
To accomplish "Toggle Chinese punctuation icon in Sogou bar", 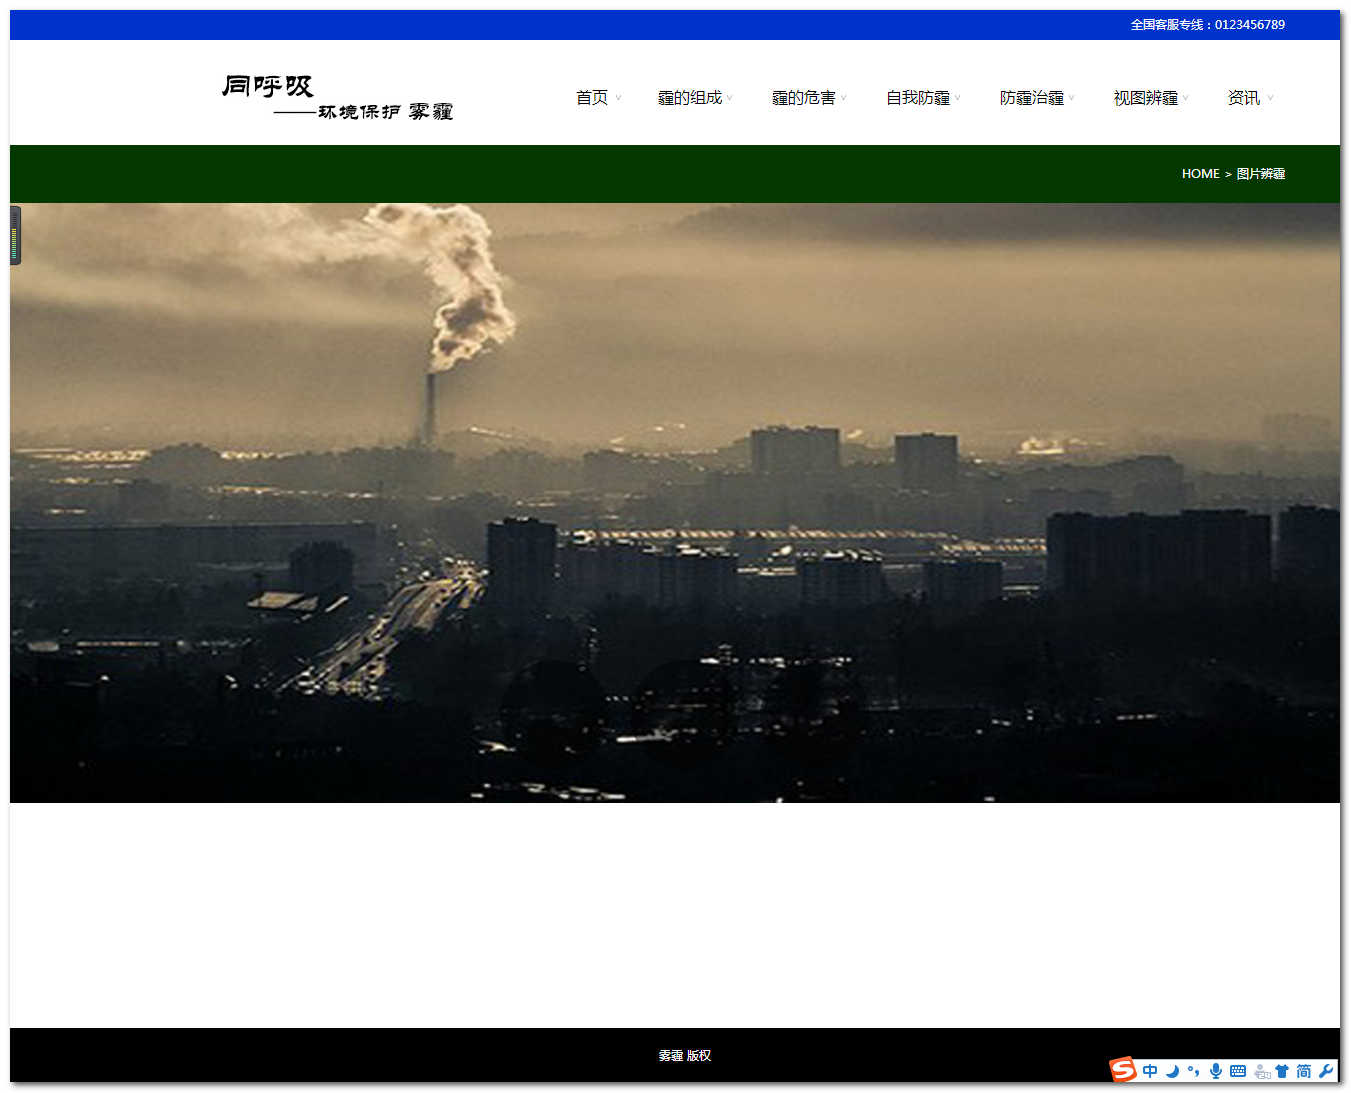I will pyautogui.click(x=1193, y=1071).
